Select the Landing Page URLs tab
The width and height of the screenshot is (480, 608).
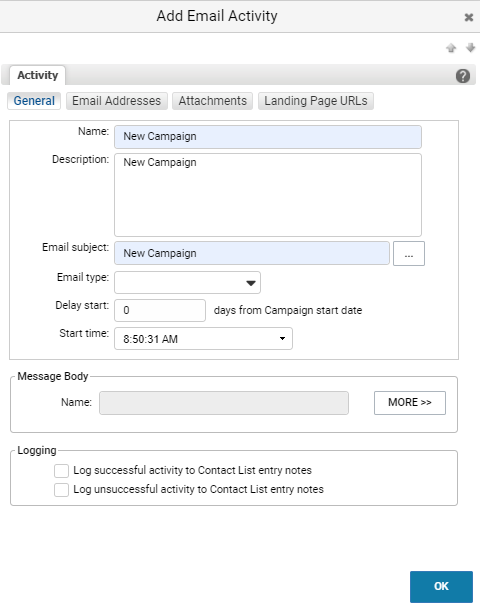point(316,101)
